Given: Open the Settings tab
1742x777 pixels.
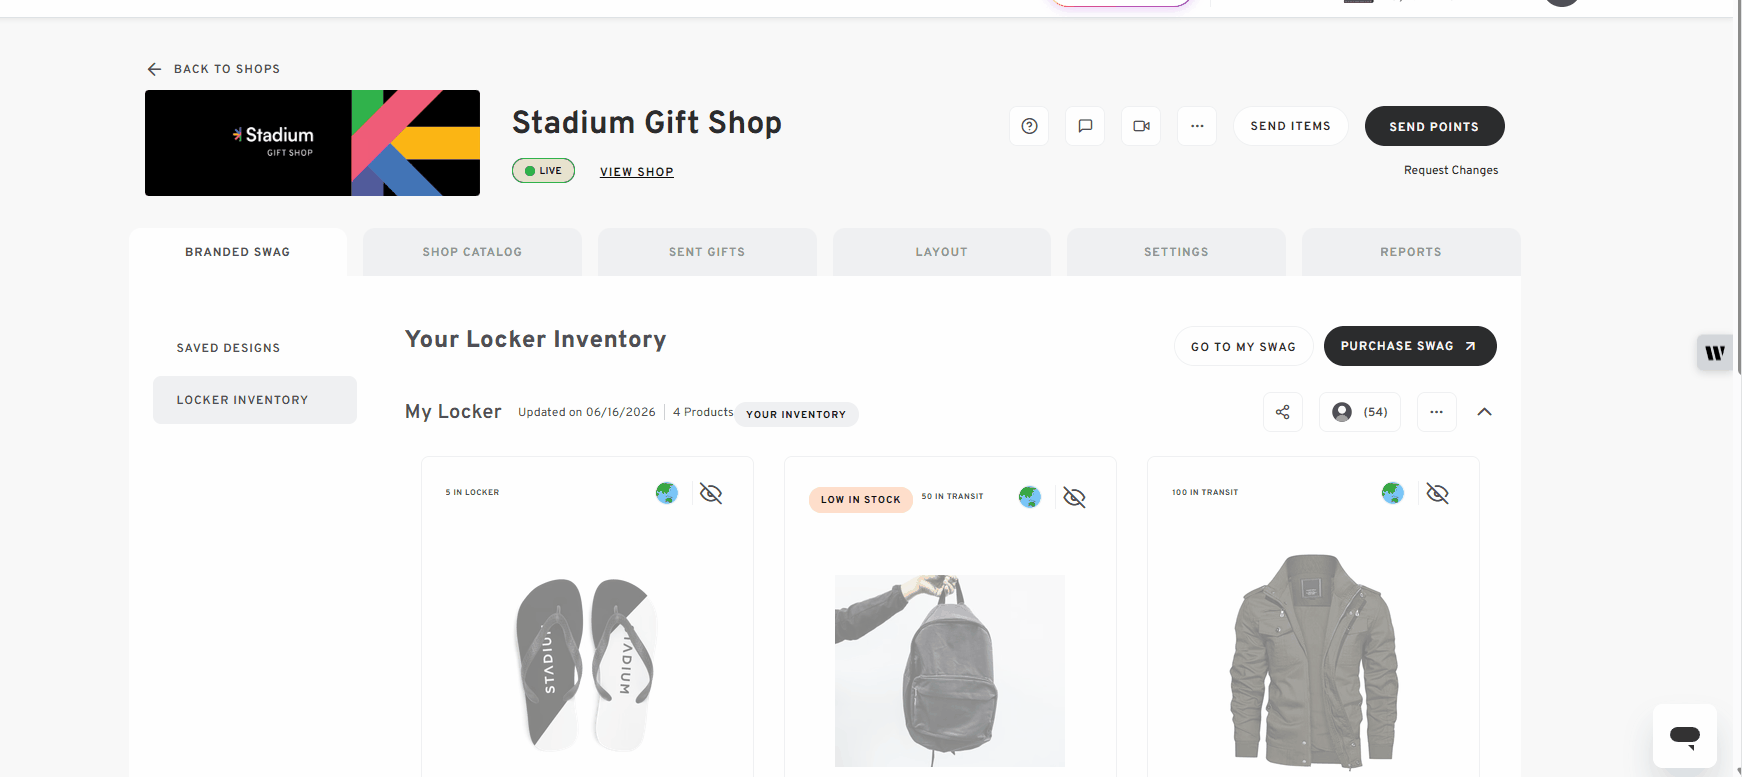Looking at the screenshot, I should point(1176,252).
